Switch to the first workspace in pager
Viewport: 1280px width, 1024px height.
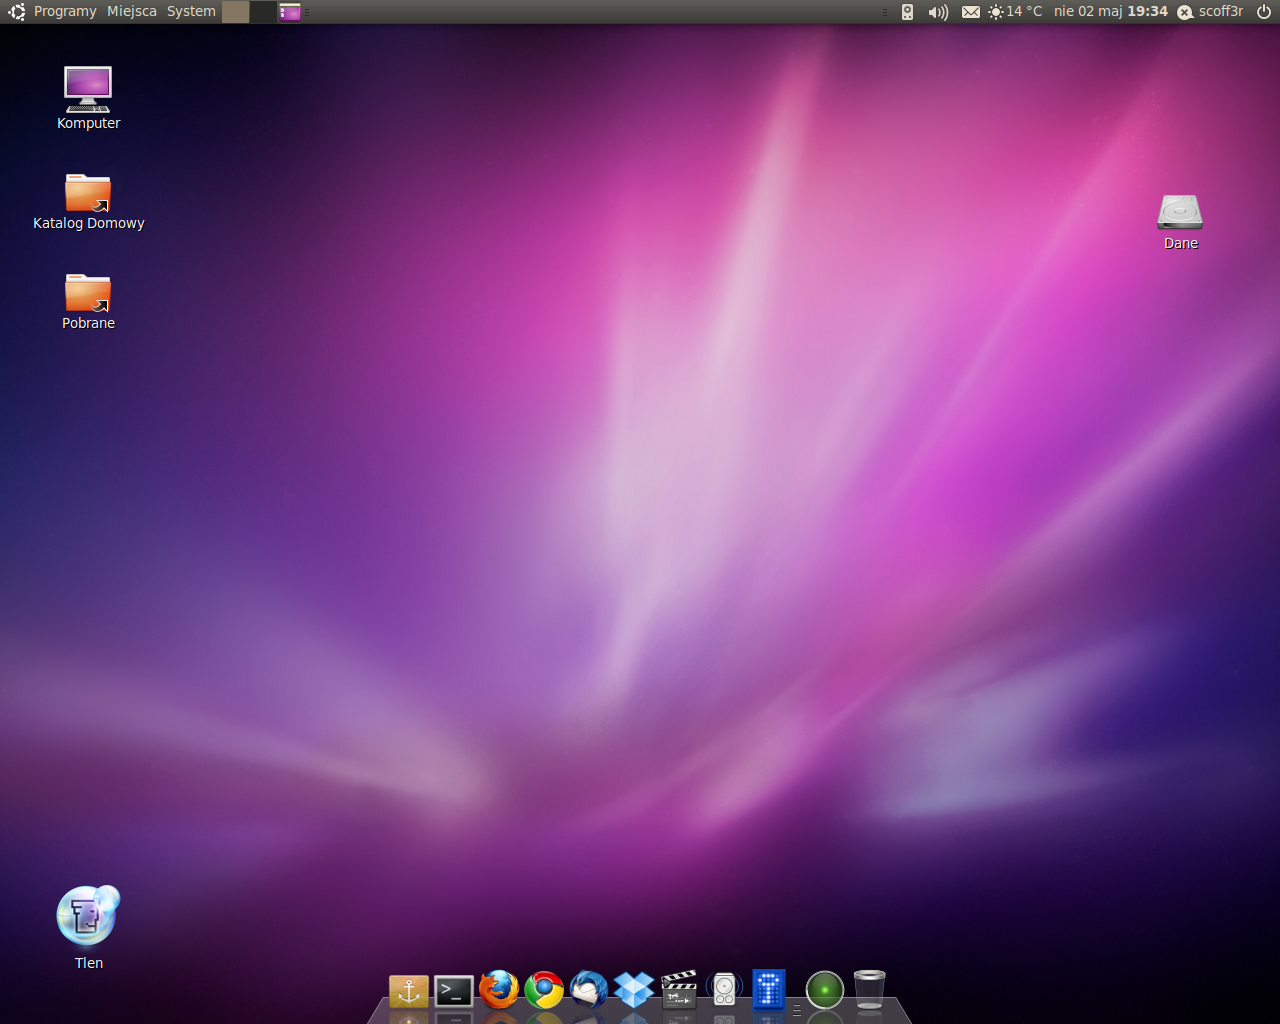(236, 12)
